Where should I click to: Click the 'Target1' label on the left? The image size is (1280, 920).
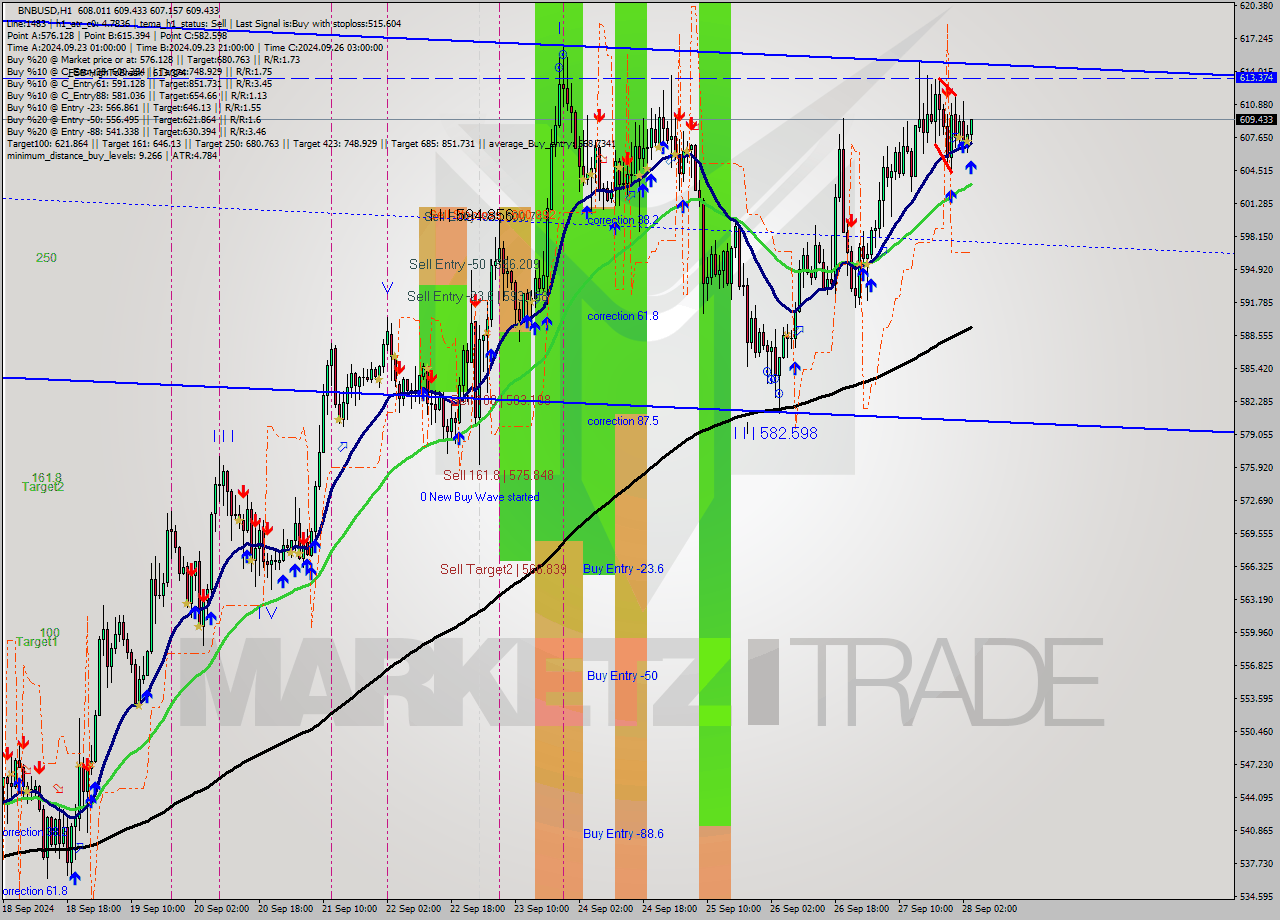36,642
